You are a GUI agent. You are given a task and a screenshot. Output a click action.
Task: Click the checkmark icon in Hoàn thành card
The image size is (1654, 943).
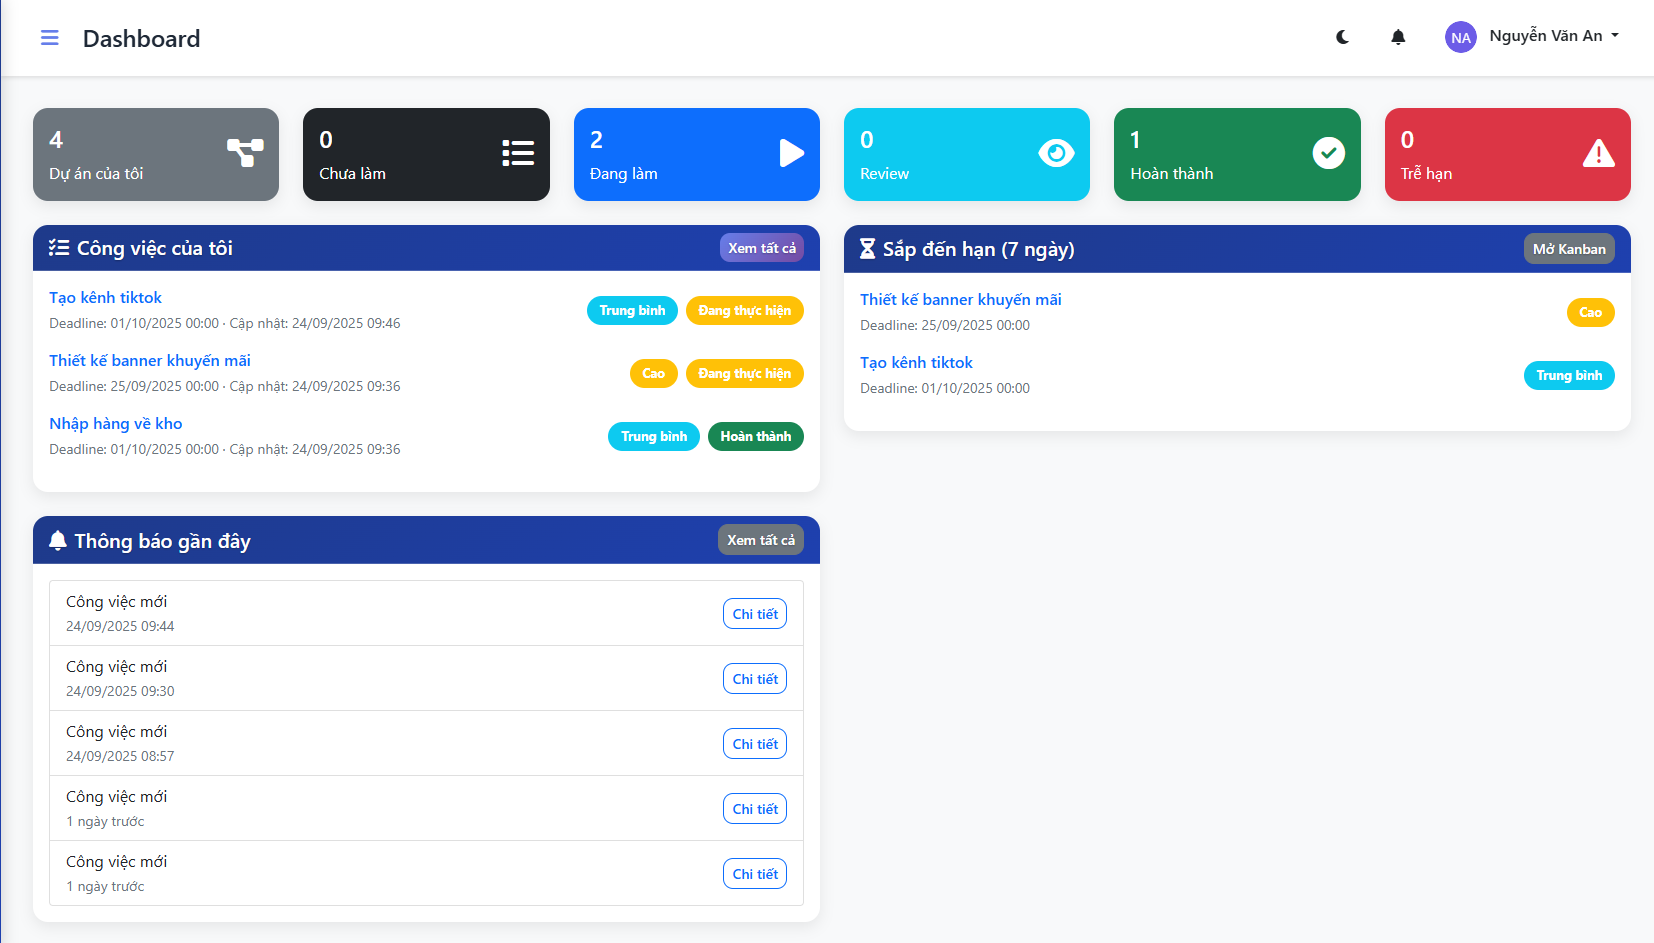(x=1328, y=153)
